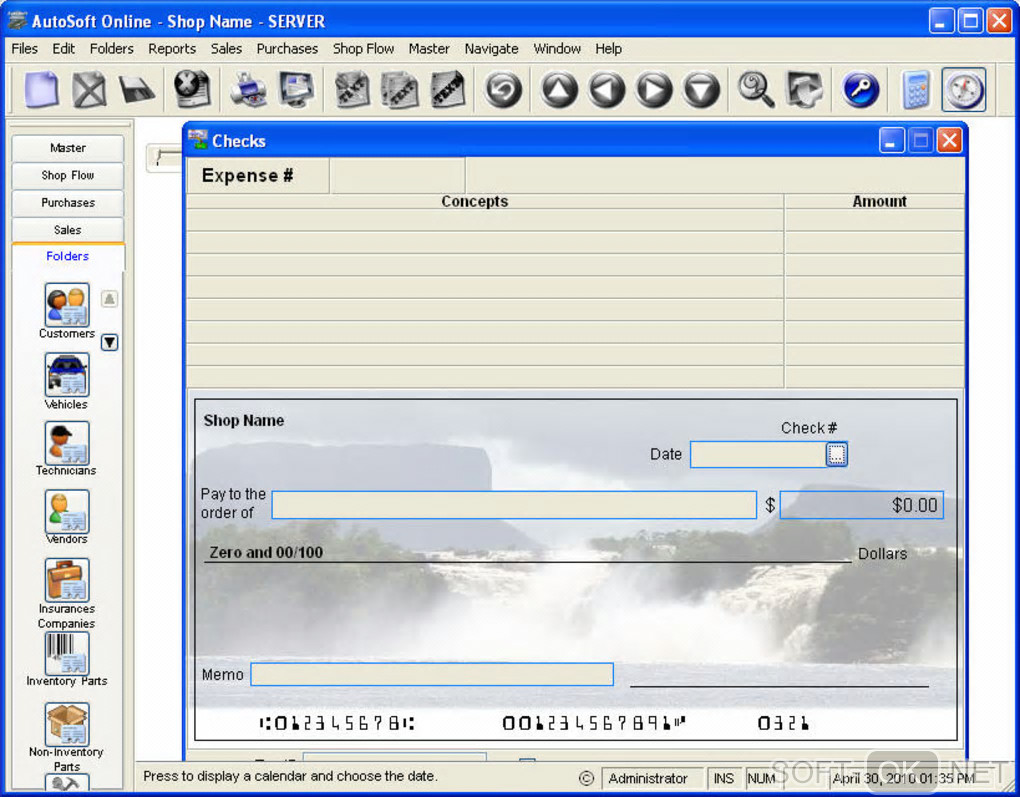
Task: Click the folder with arrow icon
Action: click(805, 89)
